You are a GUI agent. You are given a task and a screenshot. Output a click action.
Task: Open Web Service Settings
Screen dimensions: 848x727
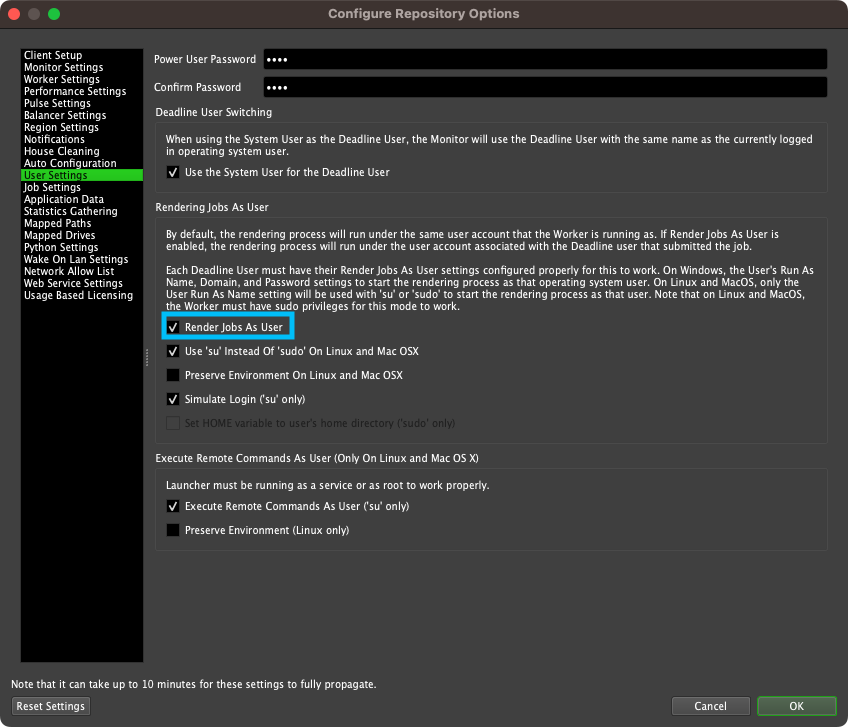click(82, 283)
